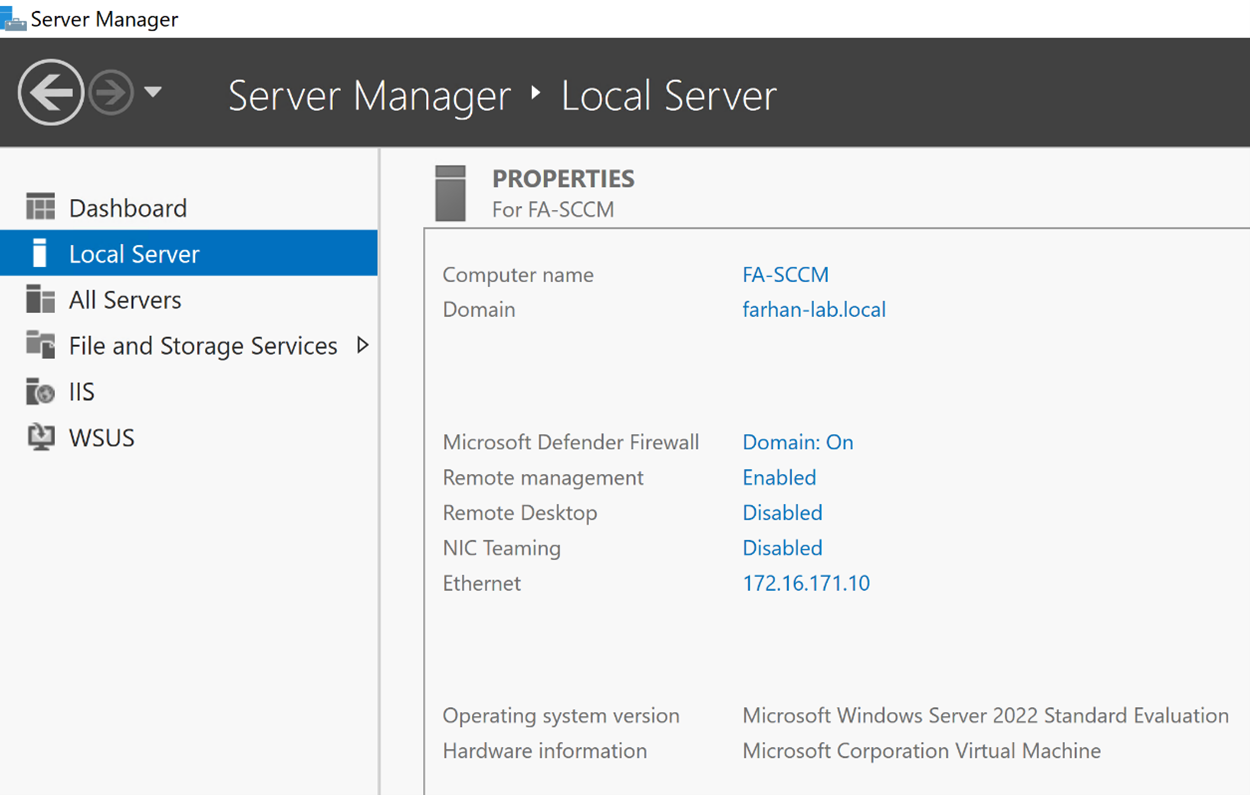
Task: Click the File and Storage Services icon
Action: pyautogui.click(x=40, y=345)
